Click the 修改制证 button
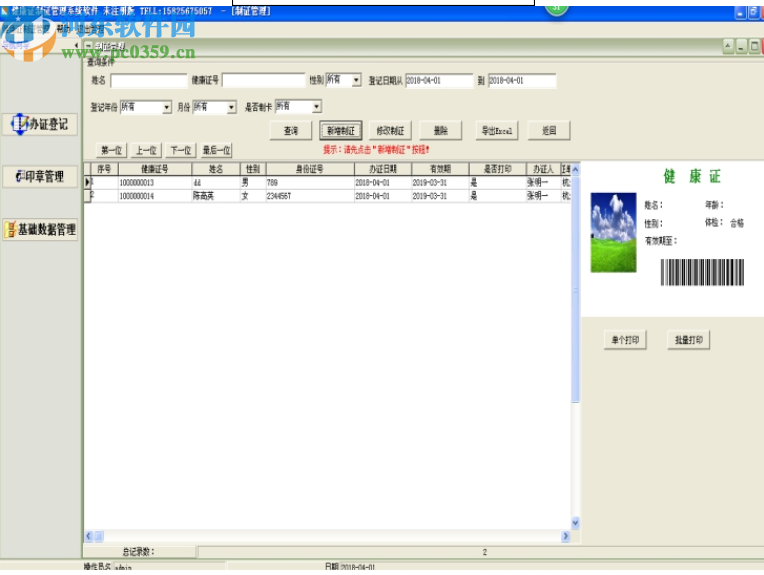The height and width of the screenshot is (575, 764). [390, 131]
